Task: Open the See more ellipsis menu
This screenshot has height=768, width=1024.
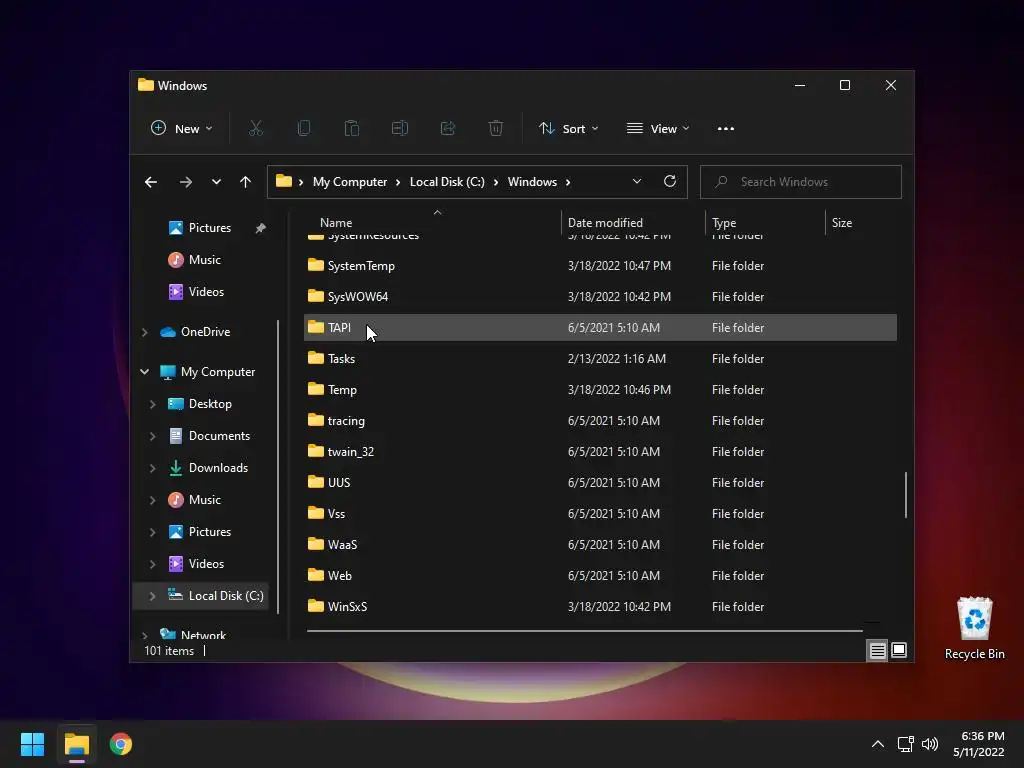Action: click(x=726, y=129)
